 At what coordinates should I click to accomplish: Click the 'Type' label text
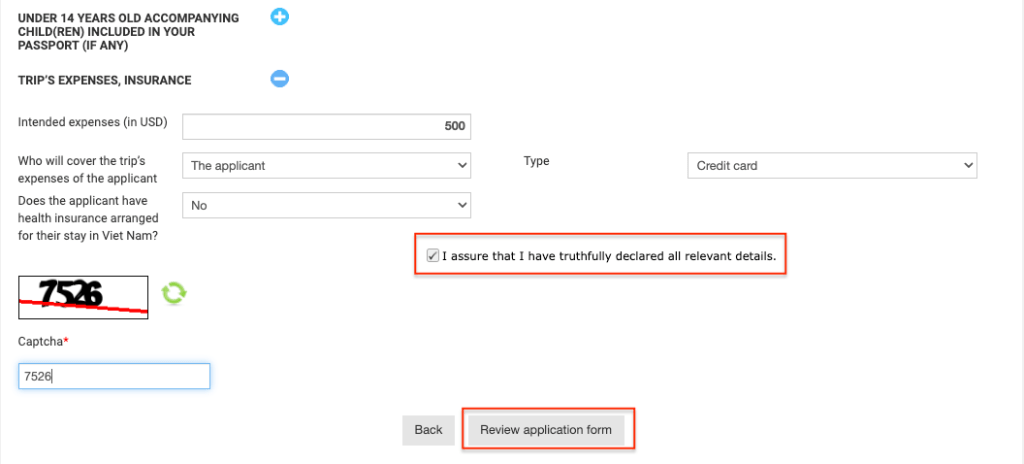(x=536, y=161)
